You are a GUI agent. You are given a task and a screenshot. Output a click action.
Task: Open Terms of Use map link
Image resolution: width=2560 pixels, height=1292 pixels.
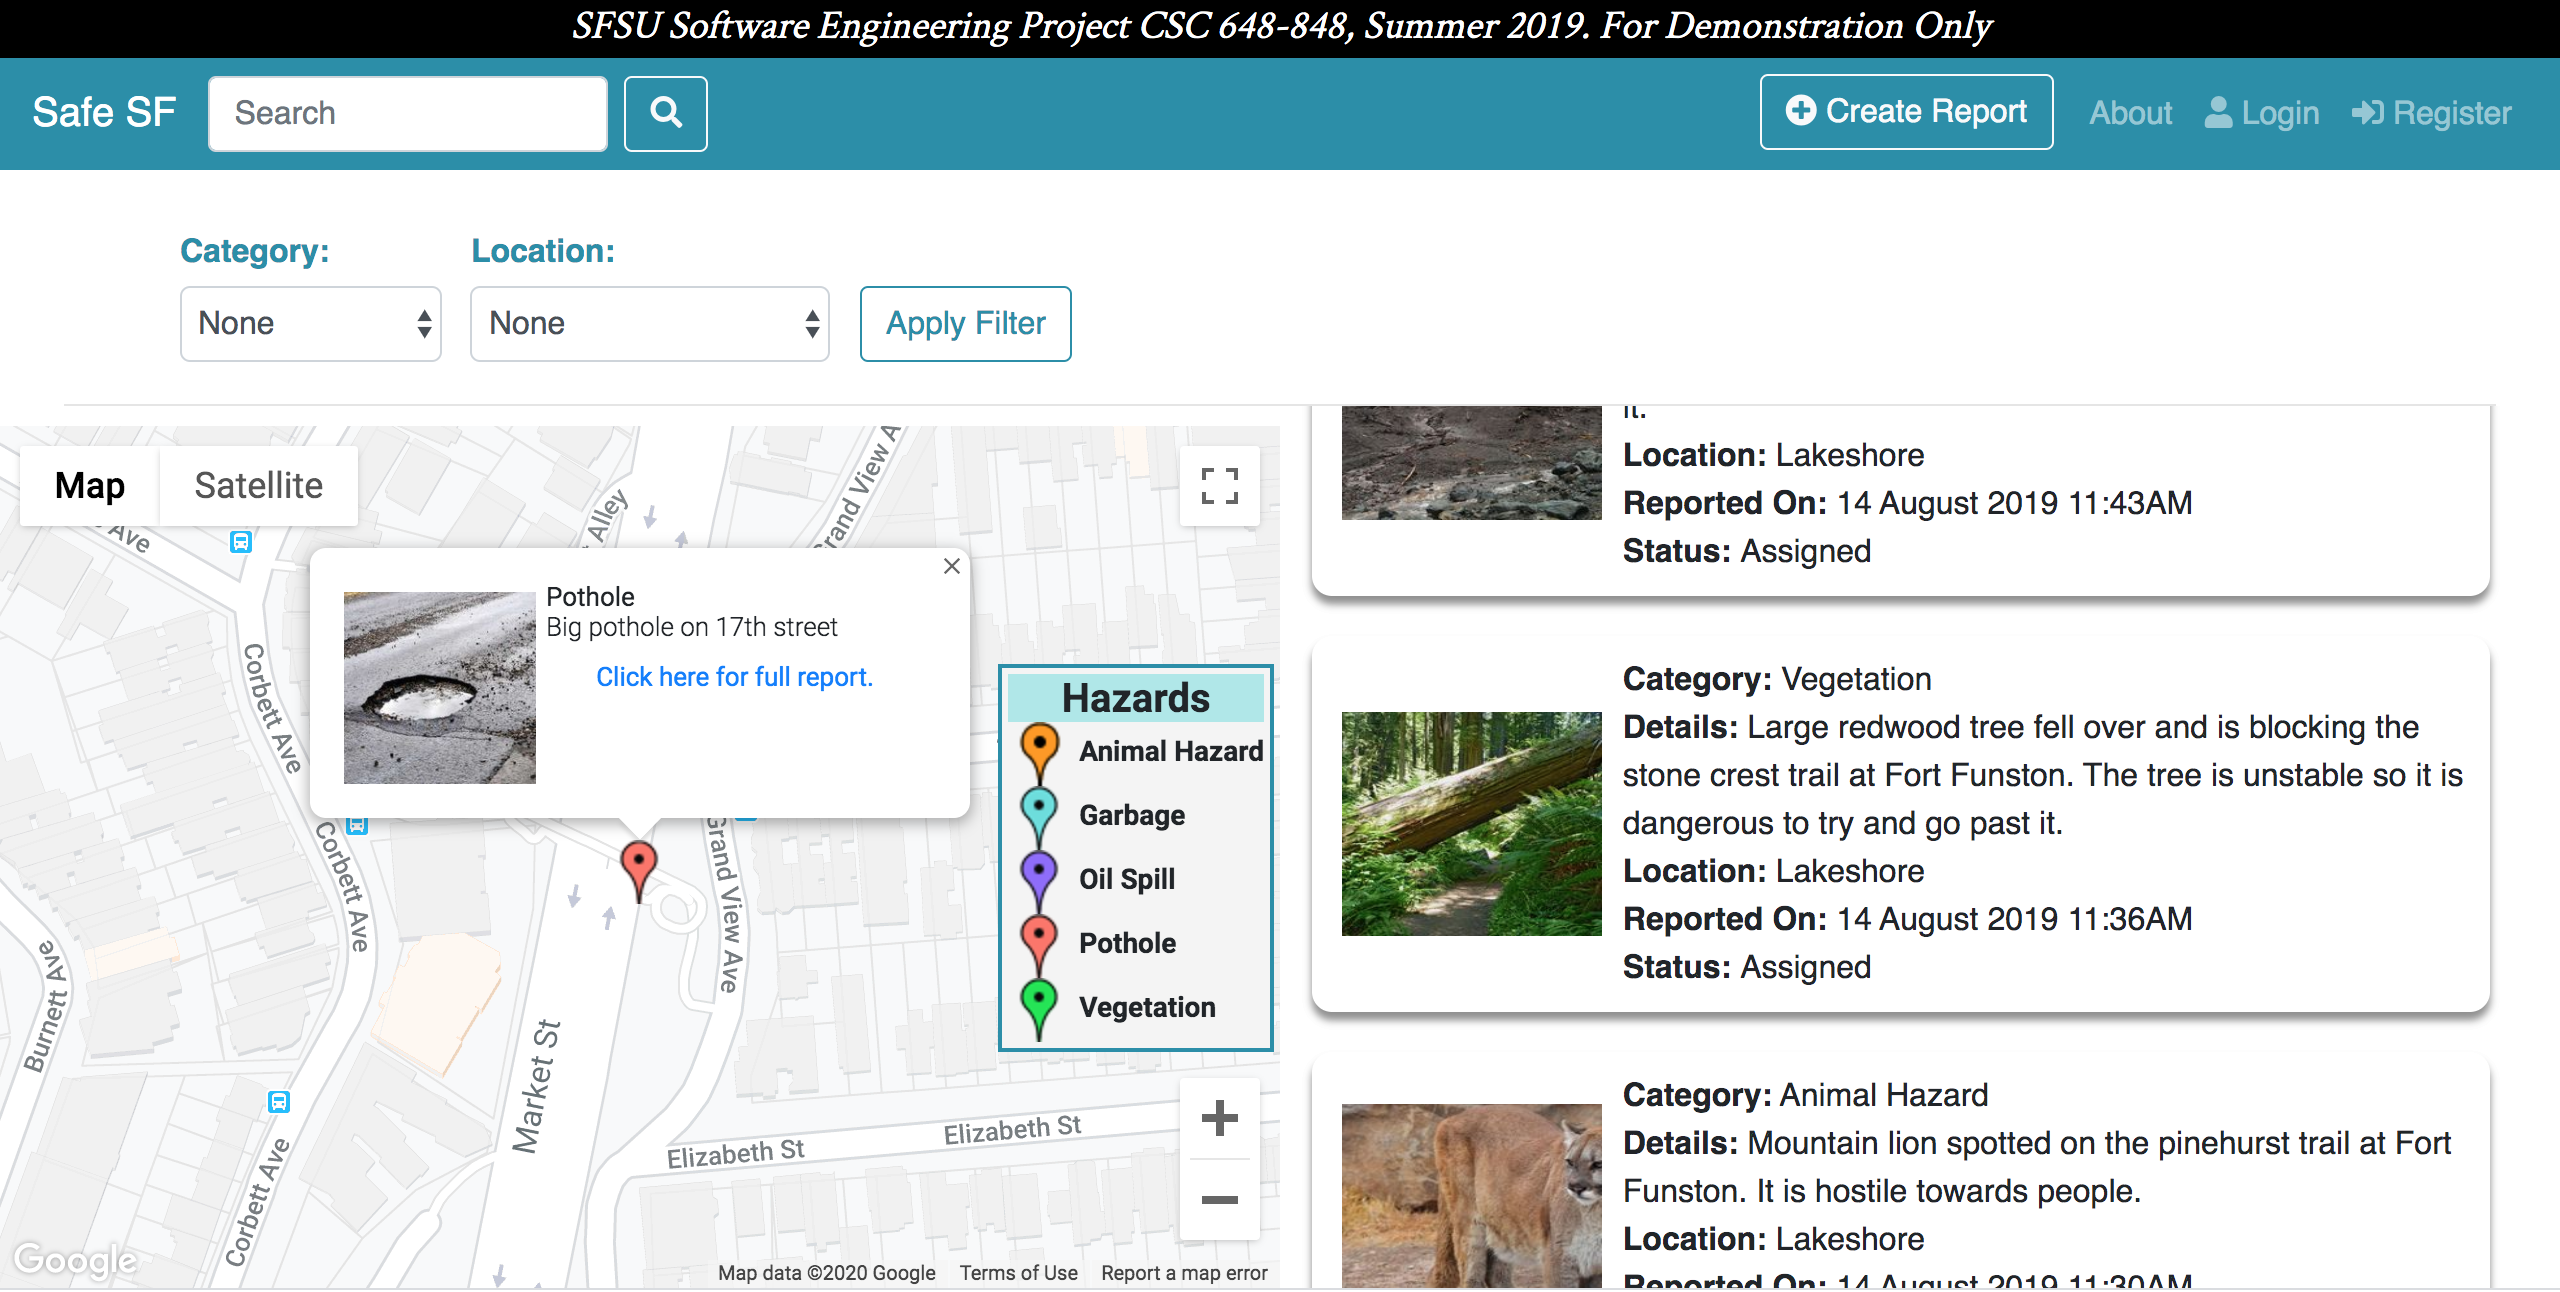pyautogui.click(x=1019, y=1273)
